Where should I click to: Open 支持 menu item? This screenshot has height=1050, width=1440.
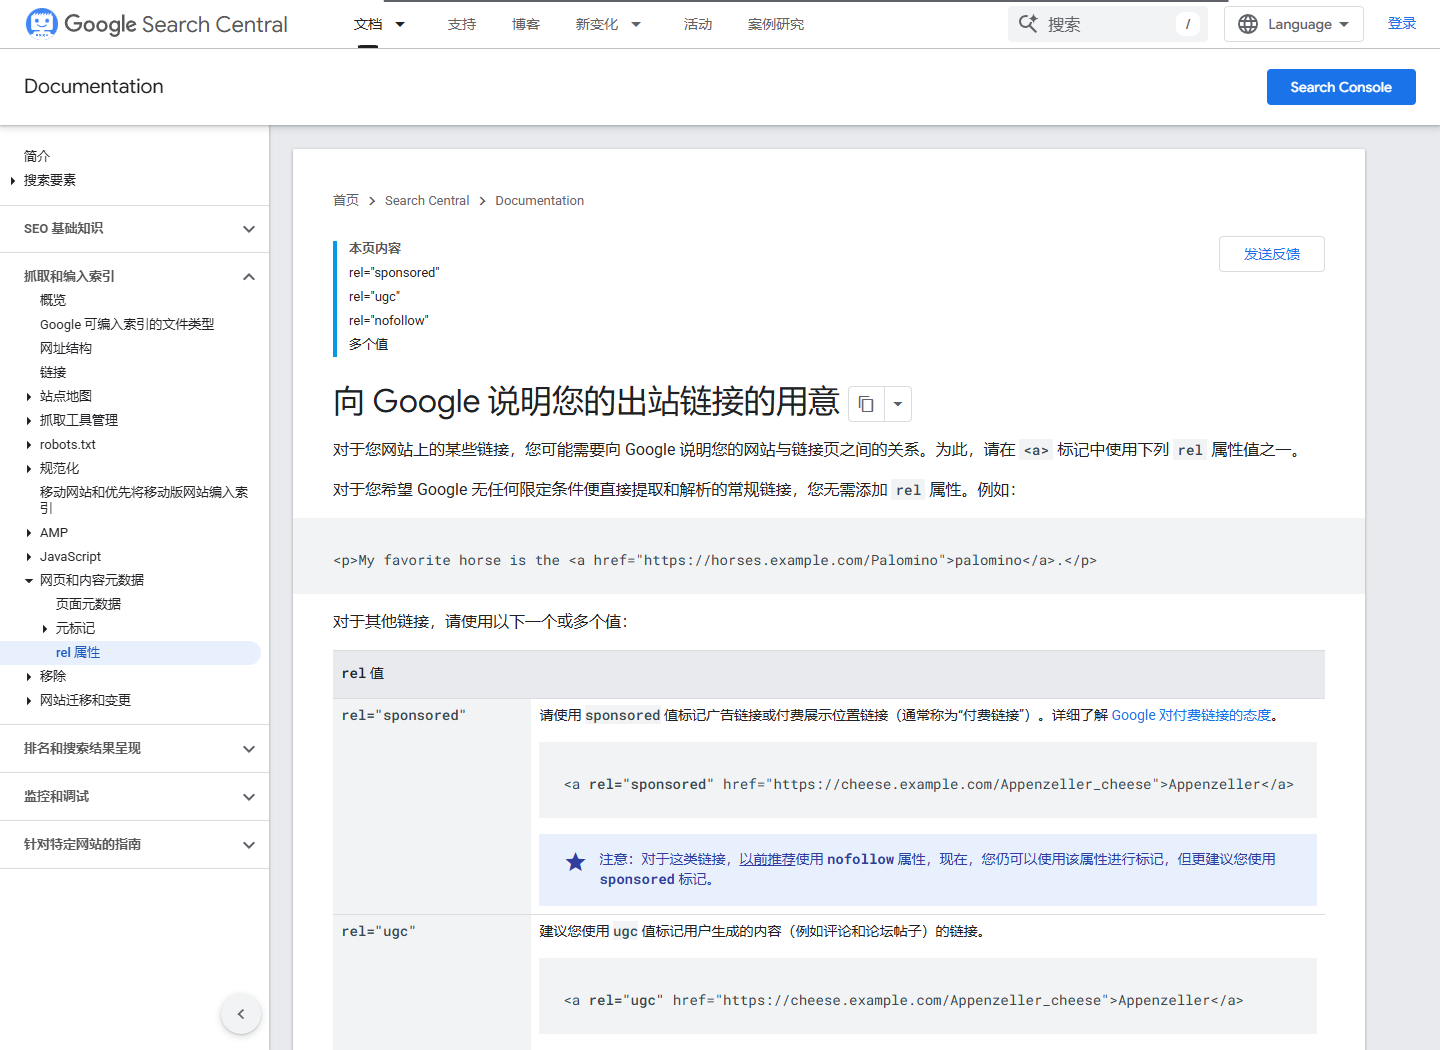462,24
